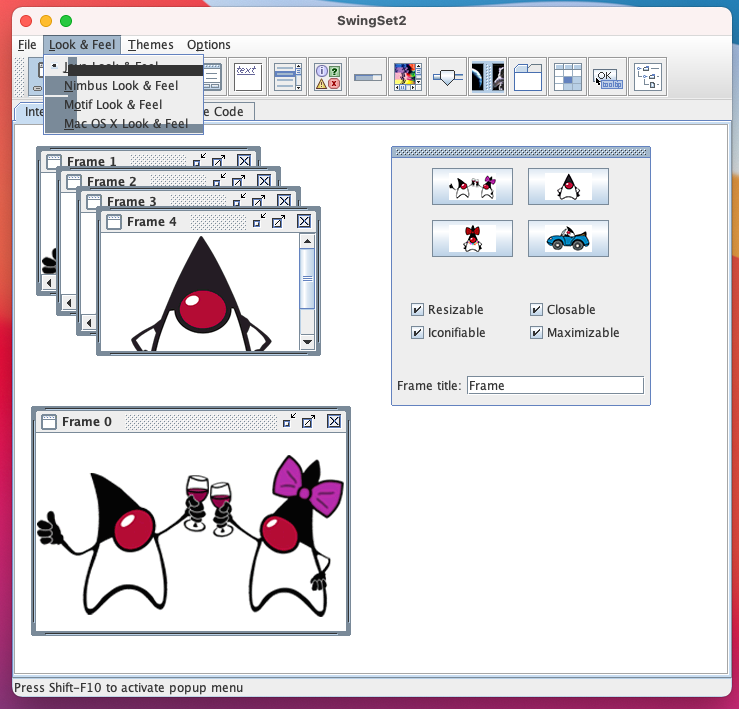
Task: Open the tabbed pane demo icon
Action: point(528,76)
